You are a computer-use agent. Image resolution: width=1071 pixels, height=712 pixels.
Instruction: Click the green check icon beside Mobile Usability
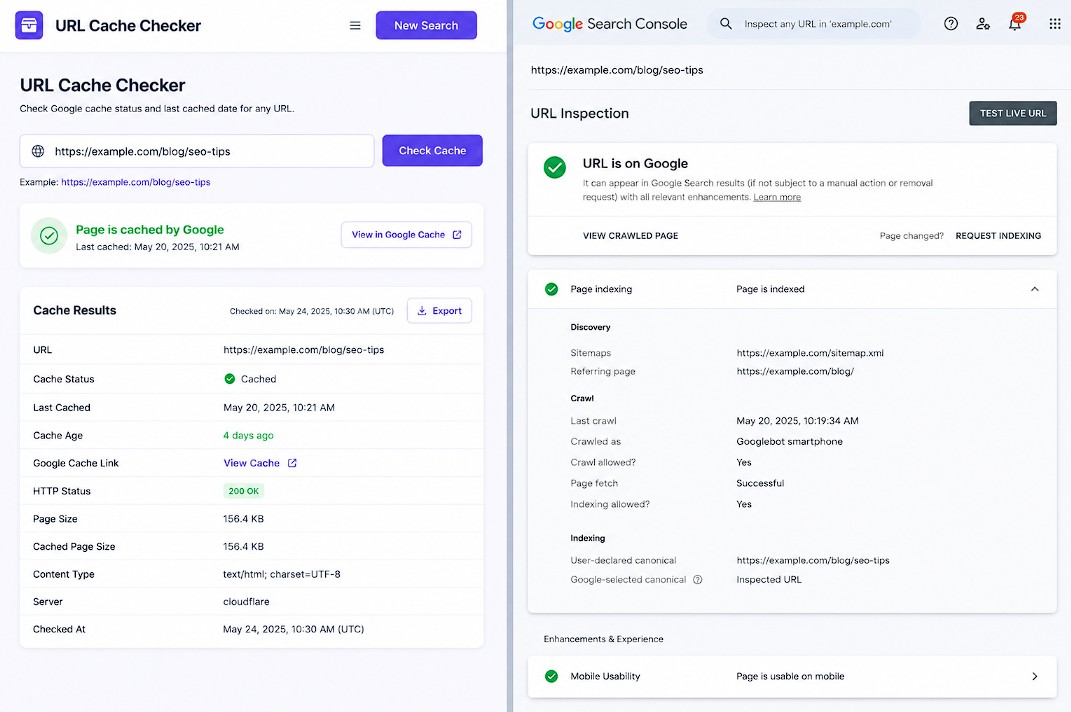point(551,676)
